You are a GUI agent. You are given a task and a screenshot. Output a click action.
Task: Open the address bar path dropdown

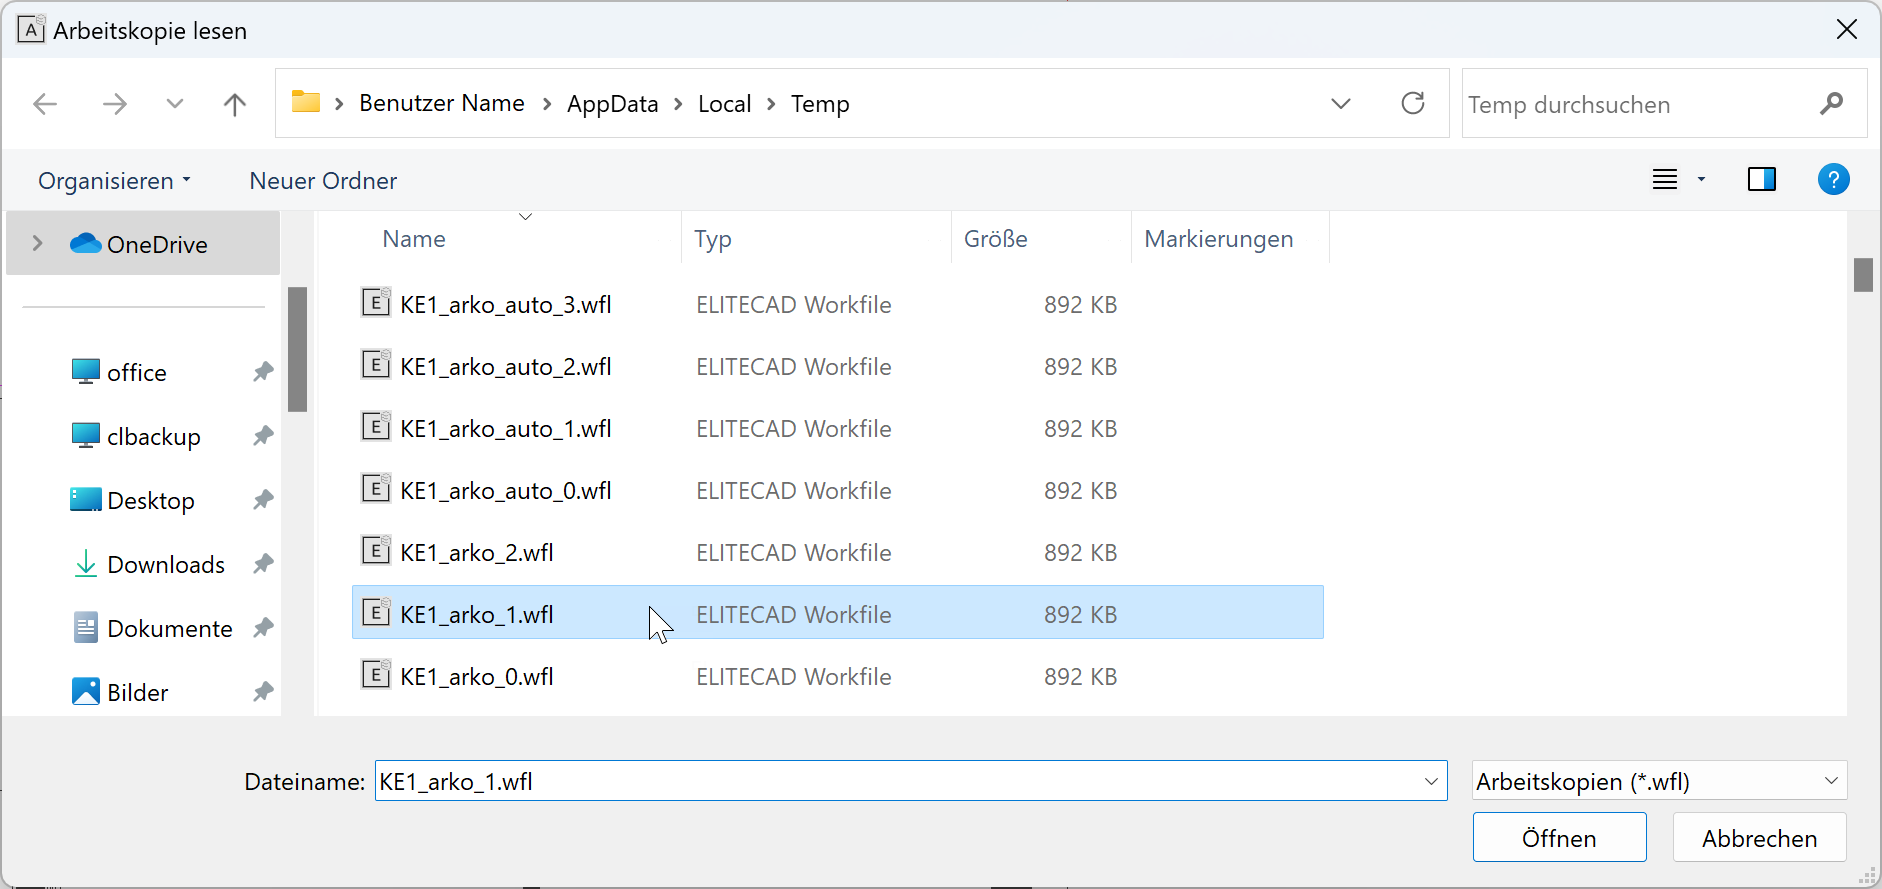[1341, 104]
